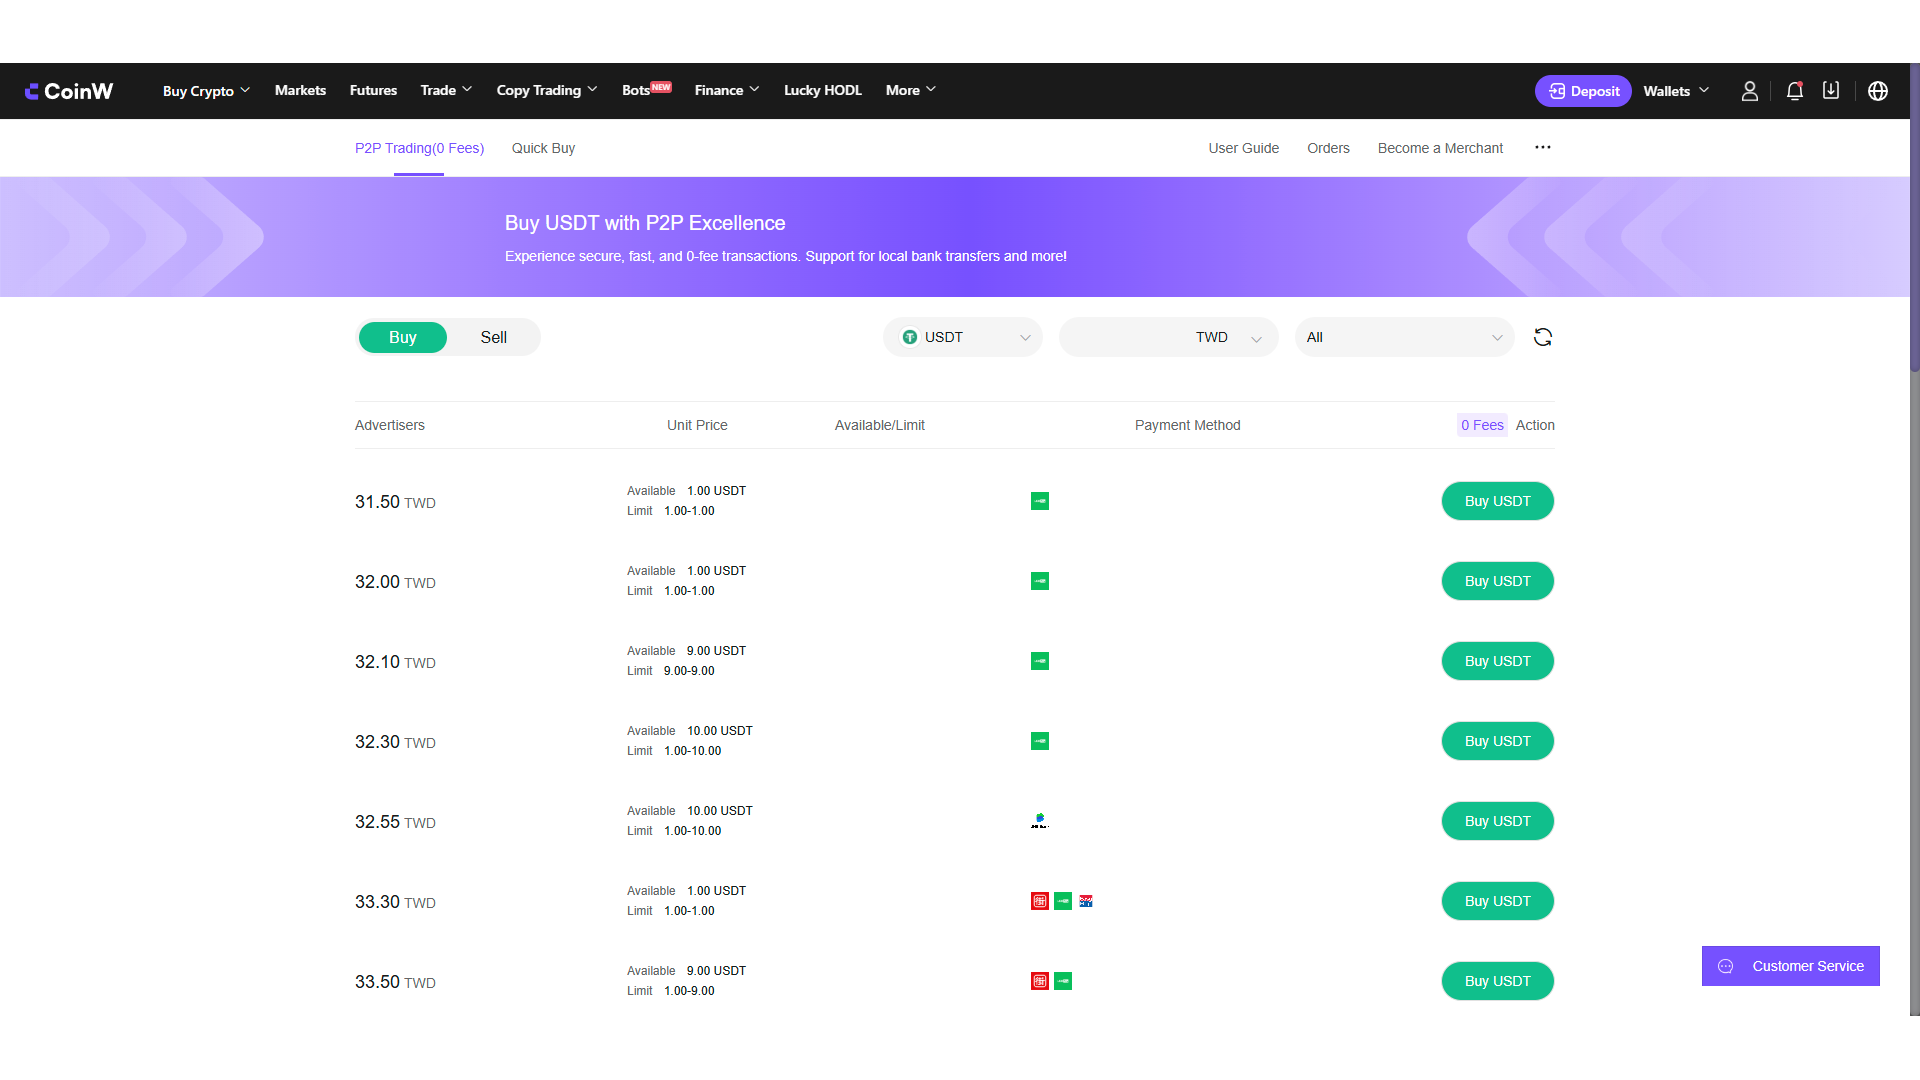Open the three-dot more options menu
This screenshot has height=1080, width=1920.
[1543, 147]
